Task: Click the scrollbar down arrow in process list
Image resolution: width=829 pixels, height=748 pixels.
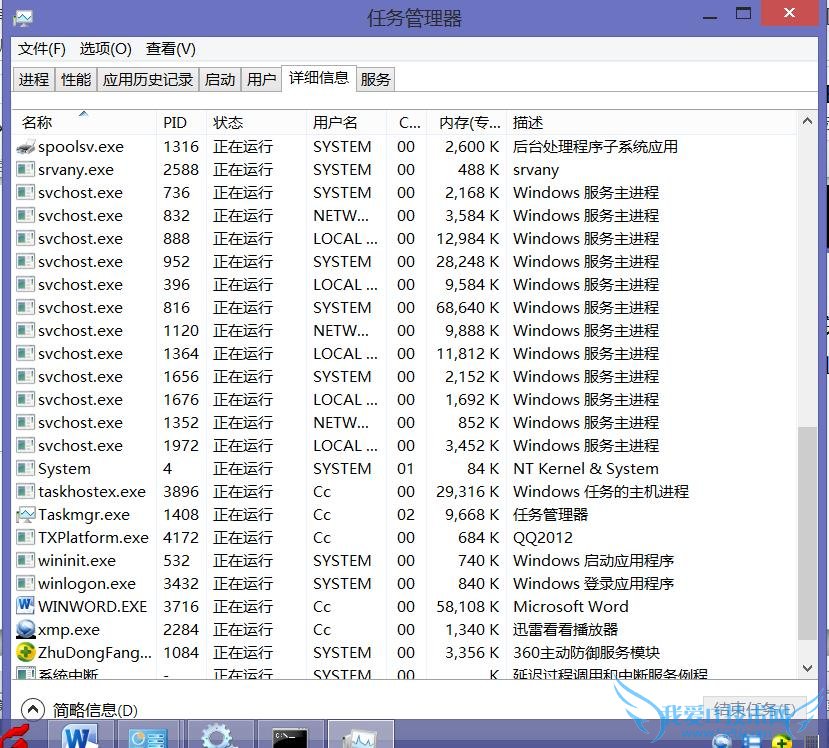Action: [807, 668]
